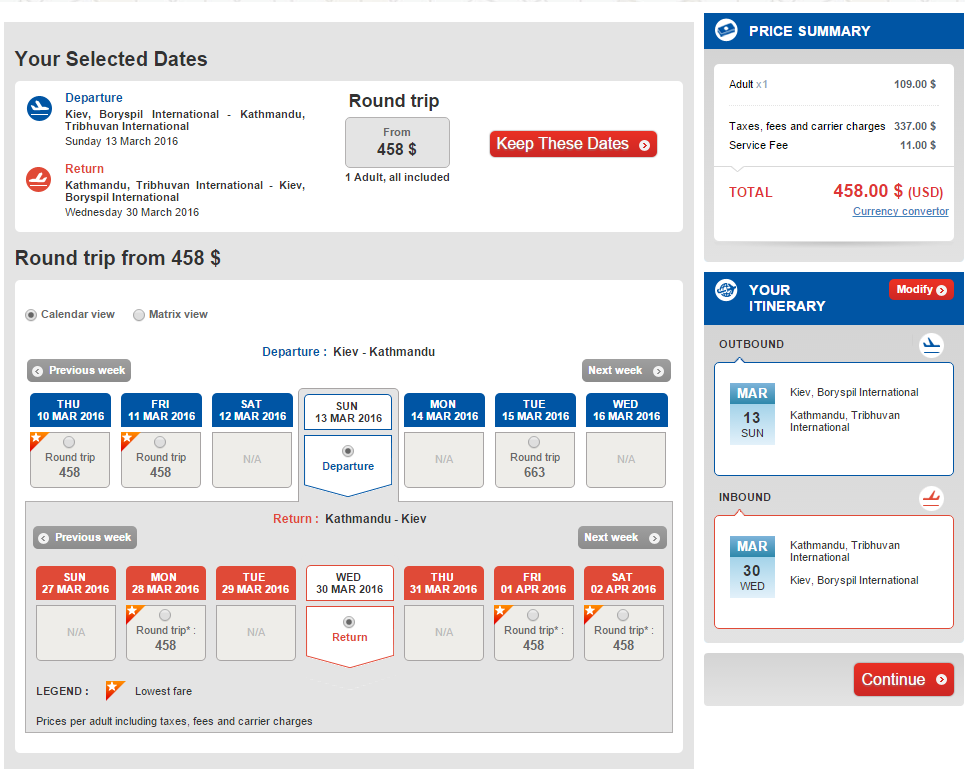
Task: Select the Round trip 663 fare on TUE 15 MAR
Action: click(x=534, y=459)
